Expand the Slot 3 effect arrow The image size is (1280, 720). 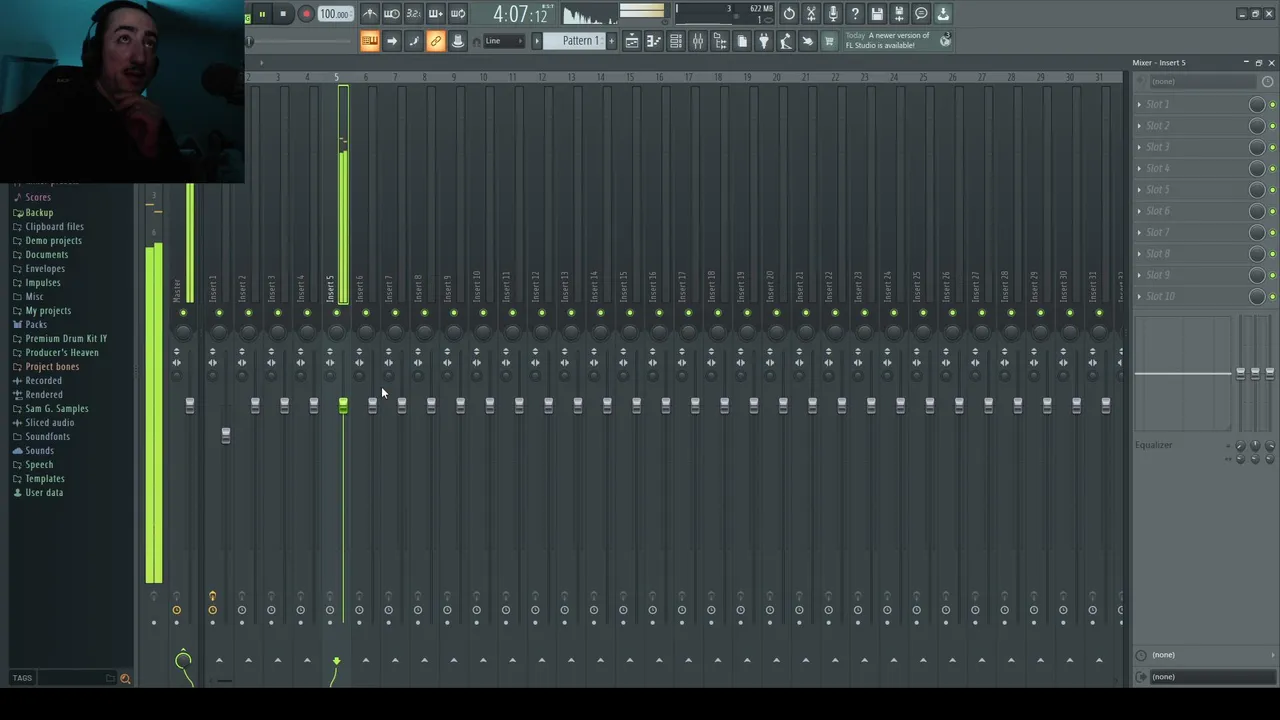1139,147
